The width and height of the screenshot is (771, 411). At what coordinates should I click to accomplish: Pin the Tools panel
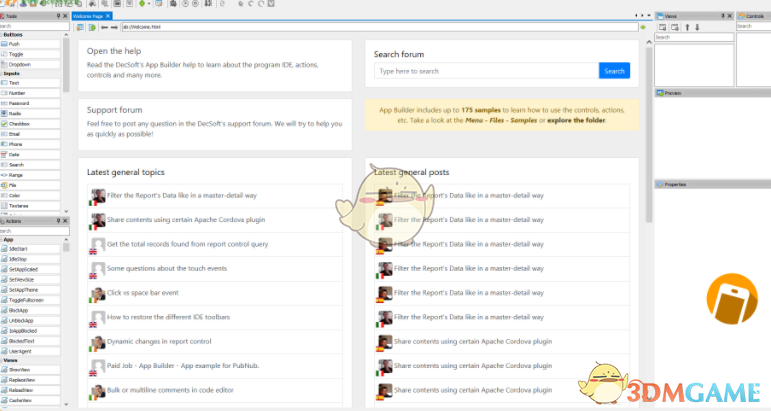pos(59,16)
